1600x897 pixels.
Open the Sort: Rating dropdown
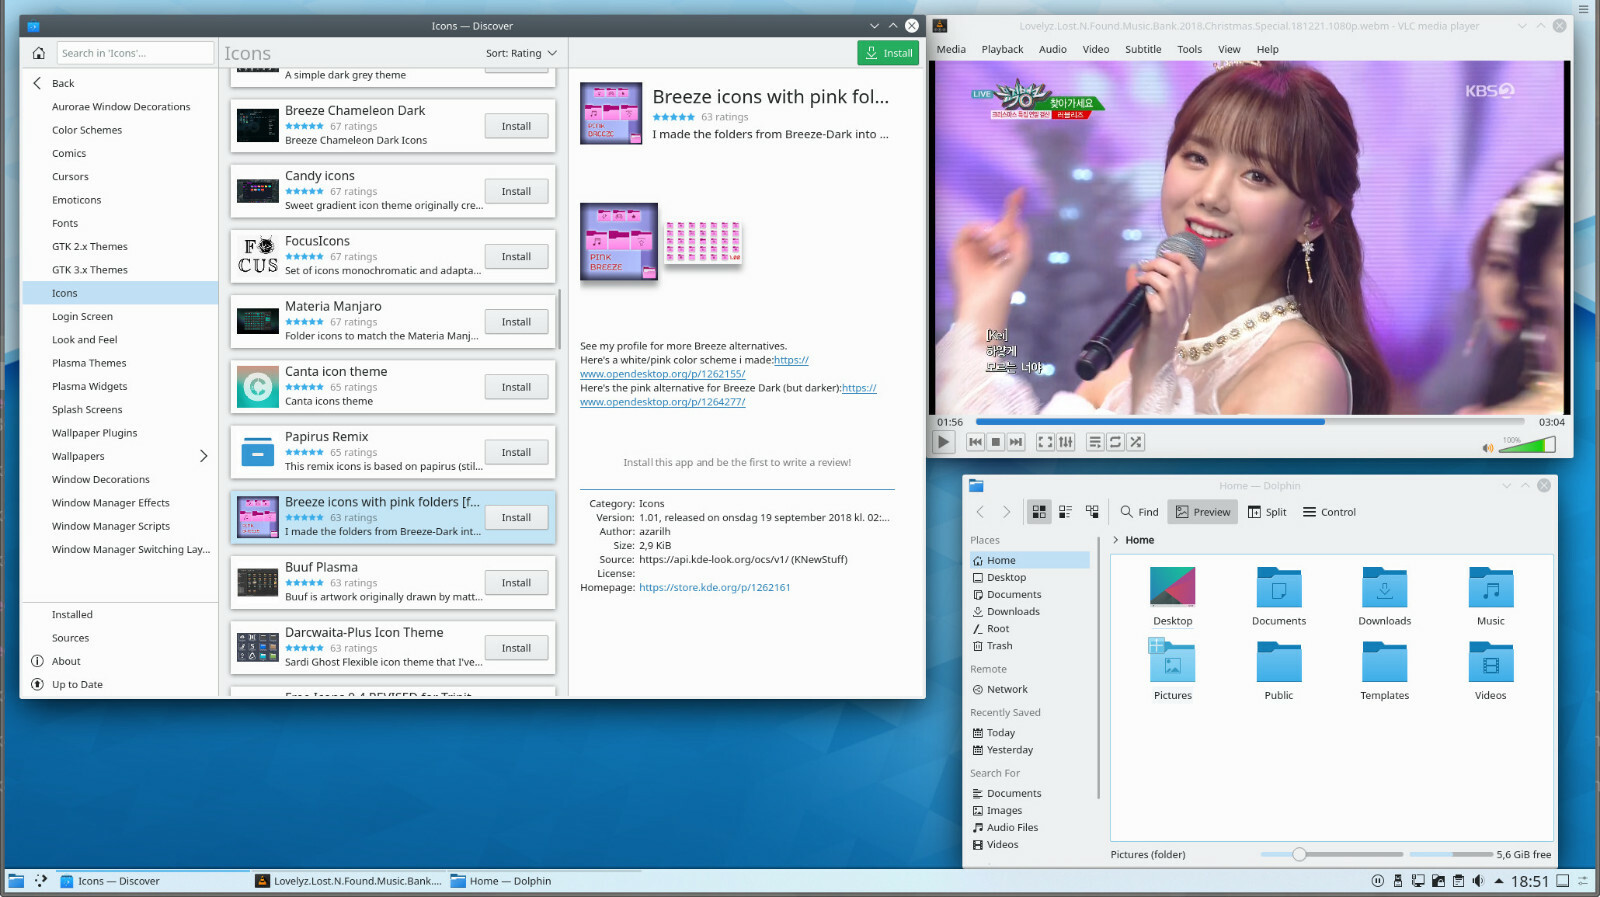coord(521,53)
